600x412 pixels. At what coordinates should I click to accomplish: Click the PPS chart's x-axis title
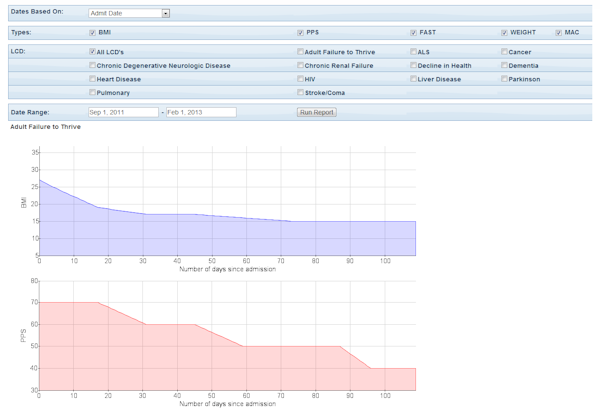[x=228, y=404]
